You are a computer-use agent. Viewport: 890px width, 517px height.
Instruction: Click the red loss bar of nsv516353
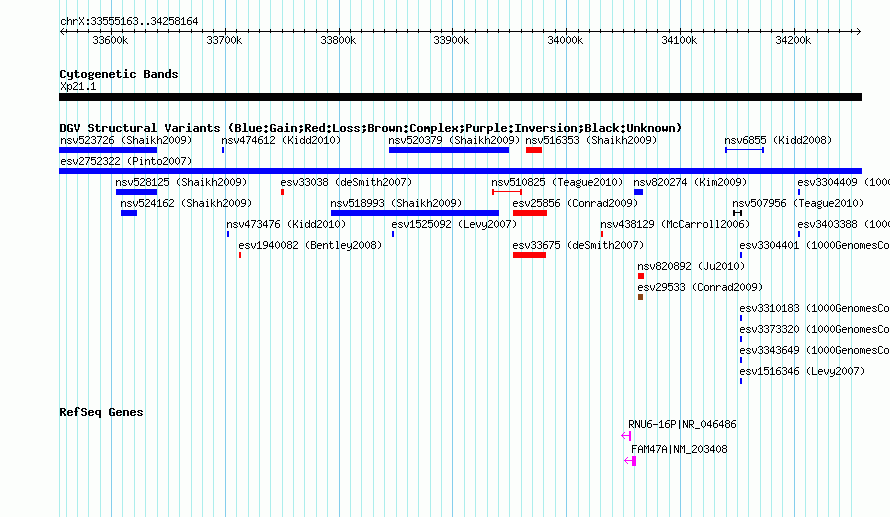[534, 150]
